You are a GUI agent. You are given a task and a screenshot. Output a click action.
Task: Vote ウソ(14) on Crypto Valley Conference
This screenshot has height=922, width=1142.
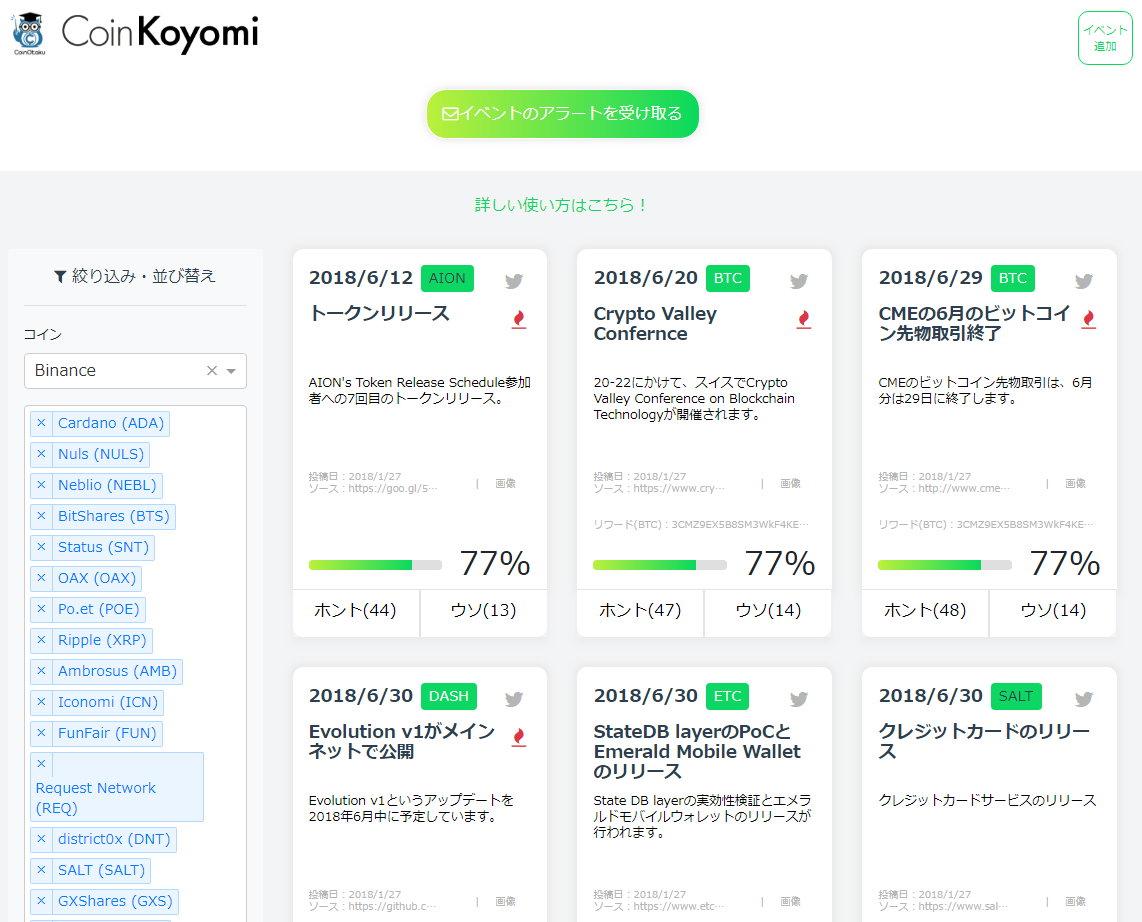[x=768, y=610]
